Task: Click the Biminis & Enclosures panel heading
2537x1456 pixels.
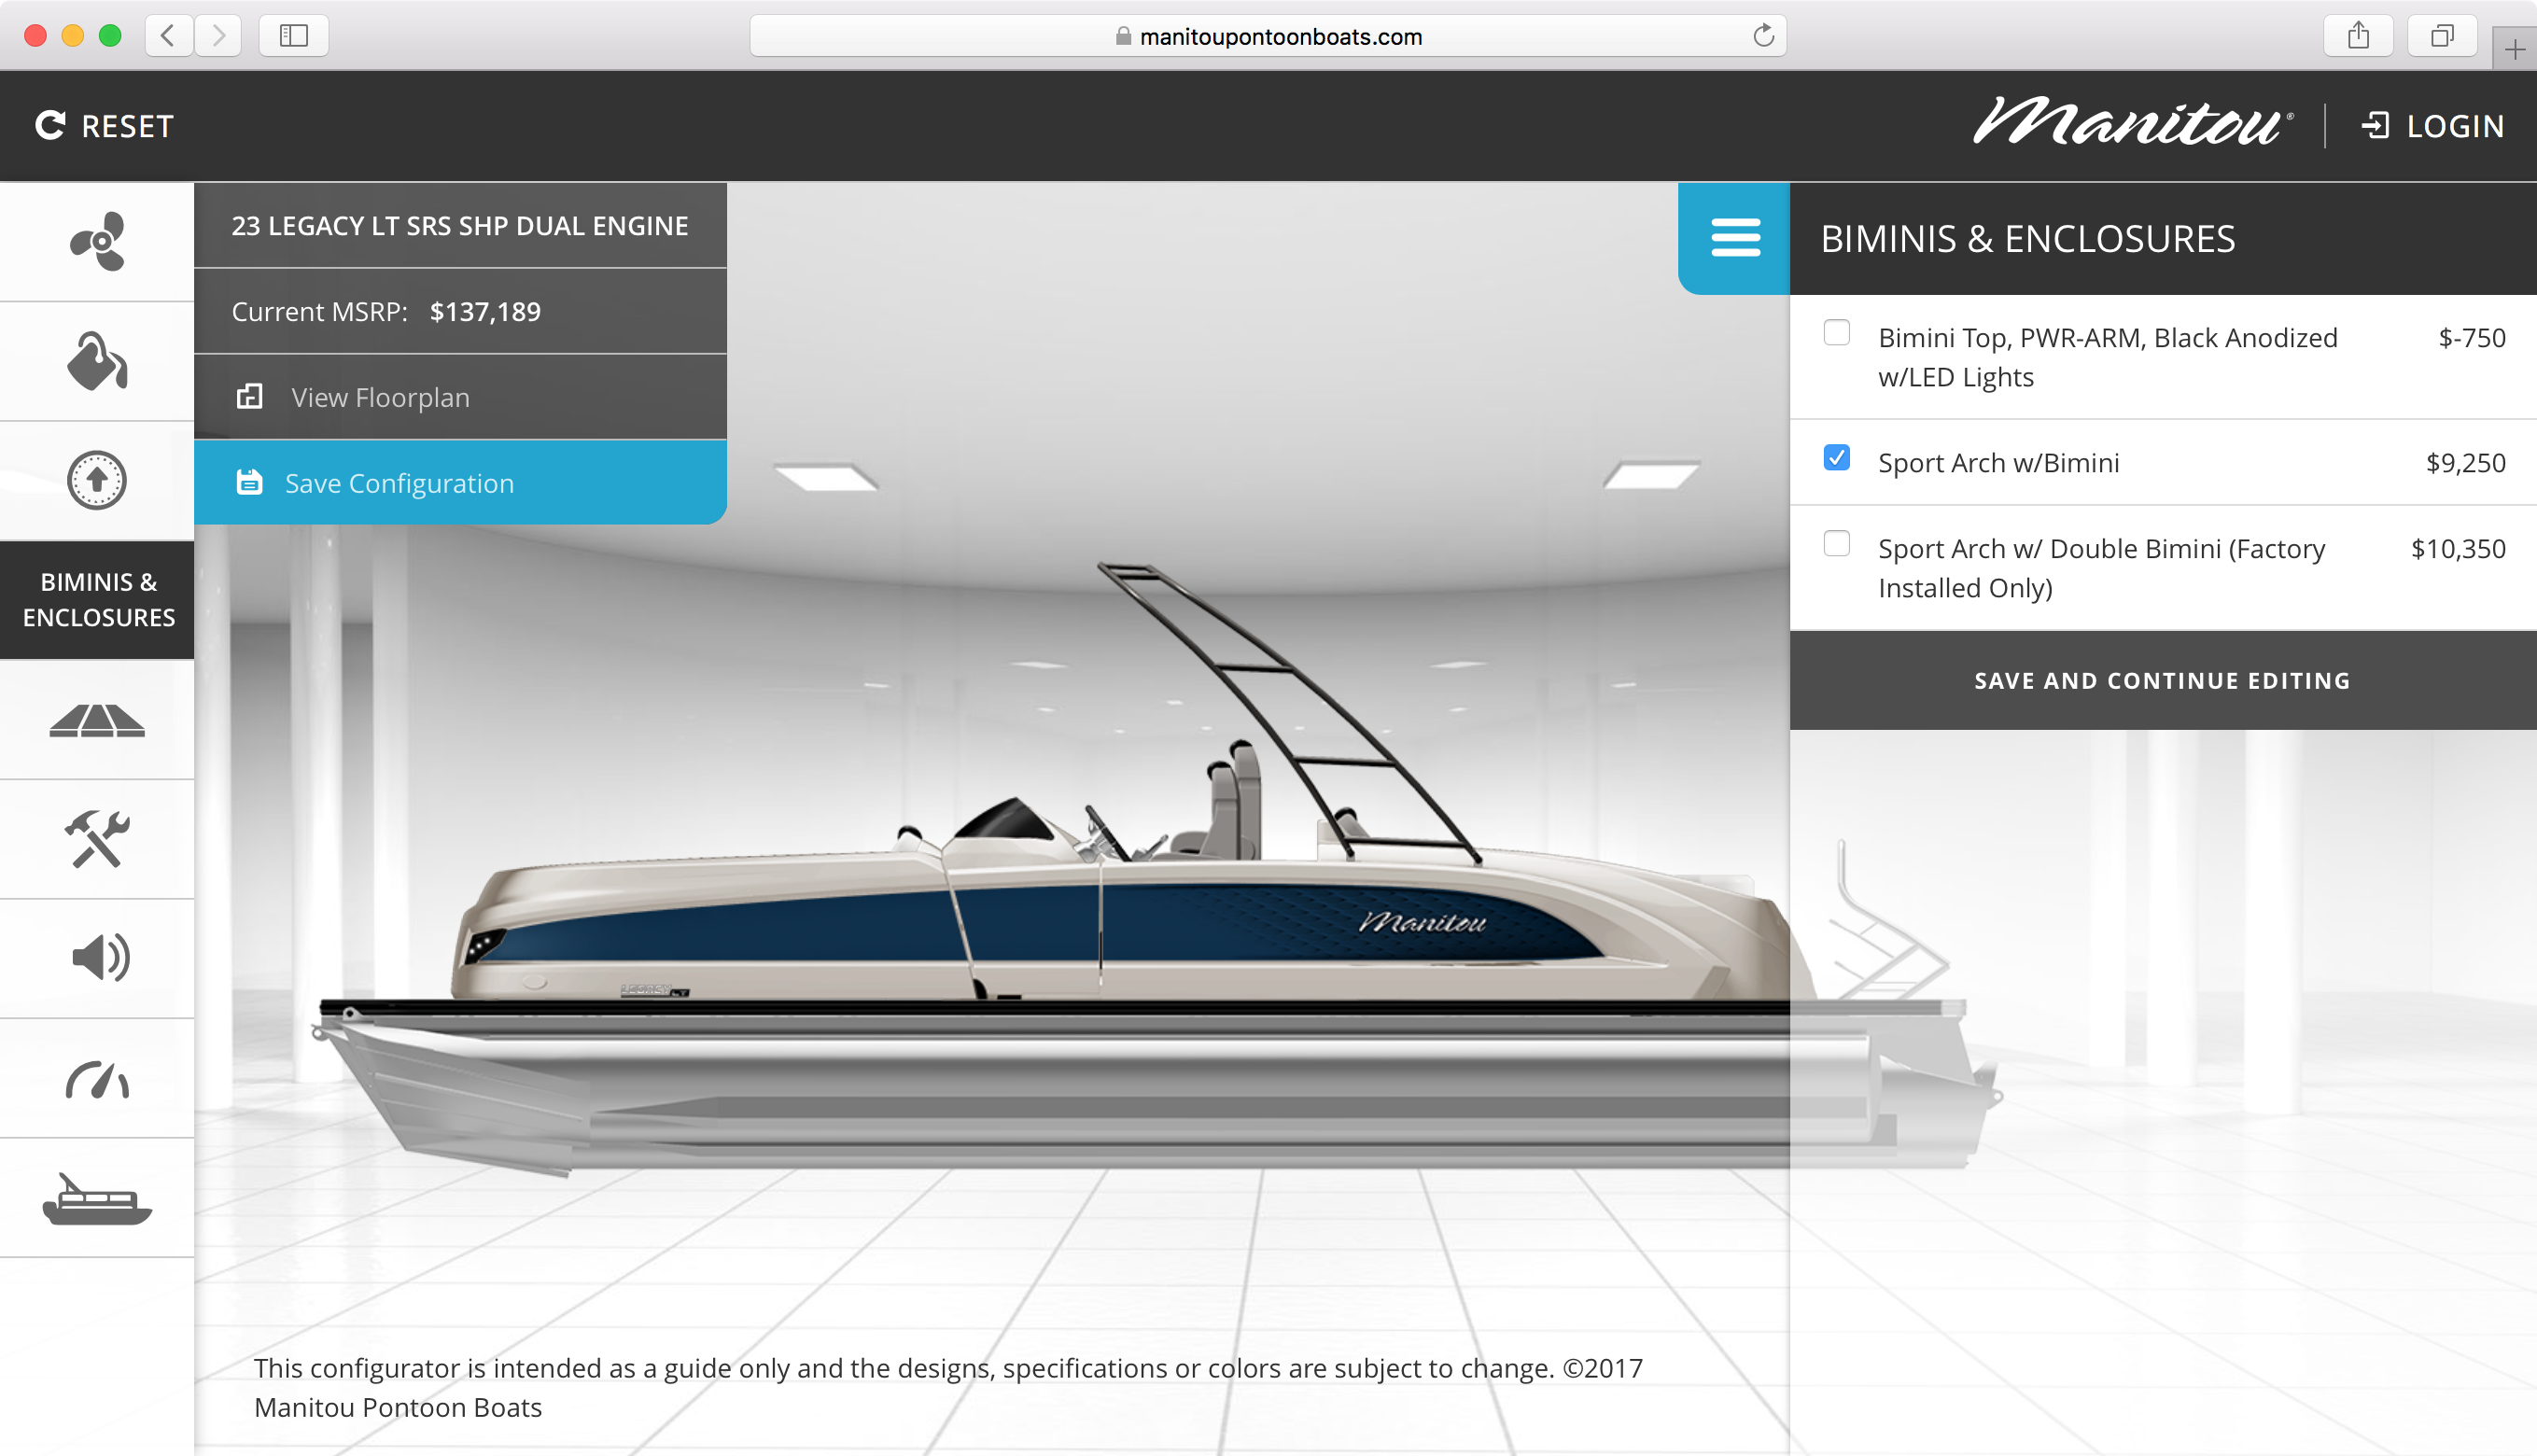Action: click(2028, 239)
